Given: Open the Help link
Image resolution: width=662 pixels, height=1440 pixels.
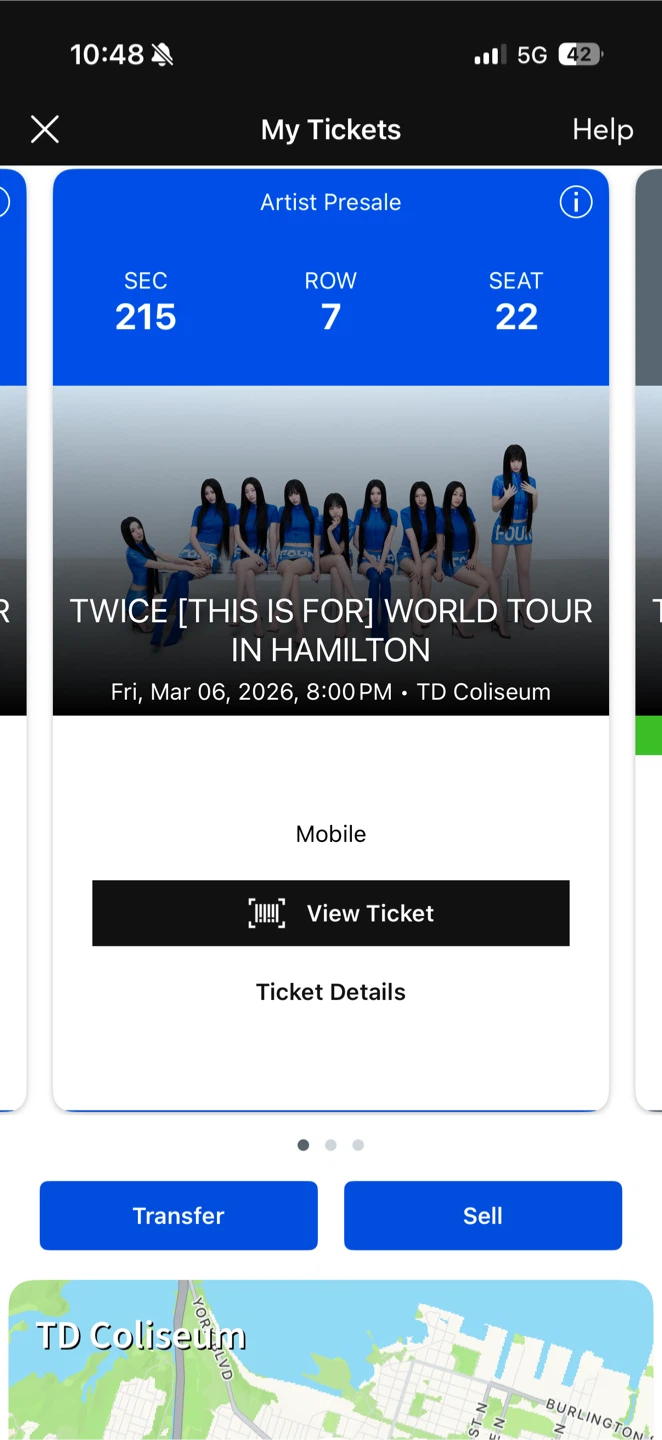Looking at the screenshot, I should point(602,130).
